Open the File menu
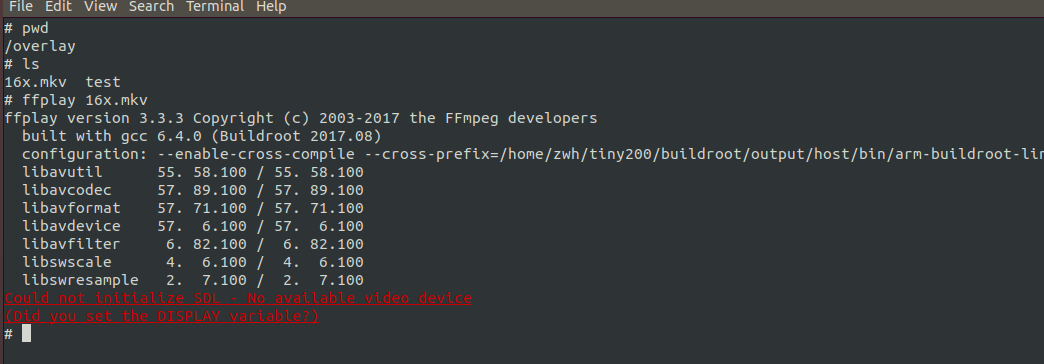 [21, 7]
